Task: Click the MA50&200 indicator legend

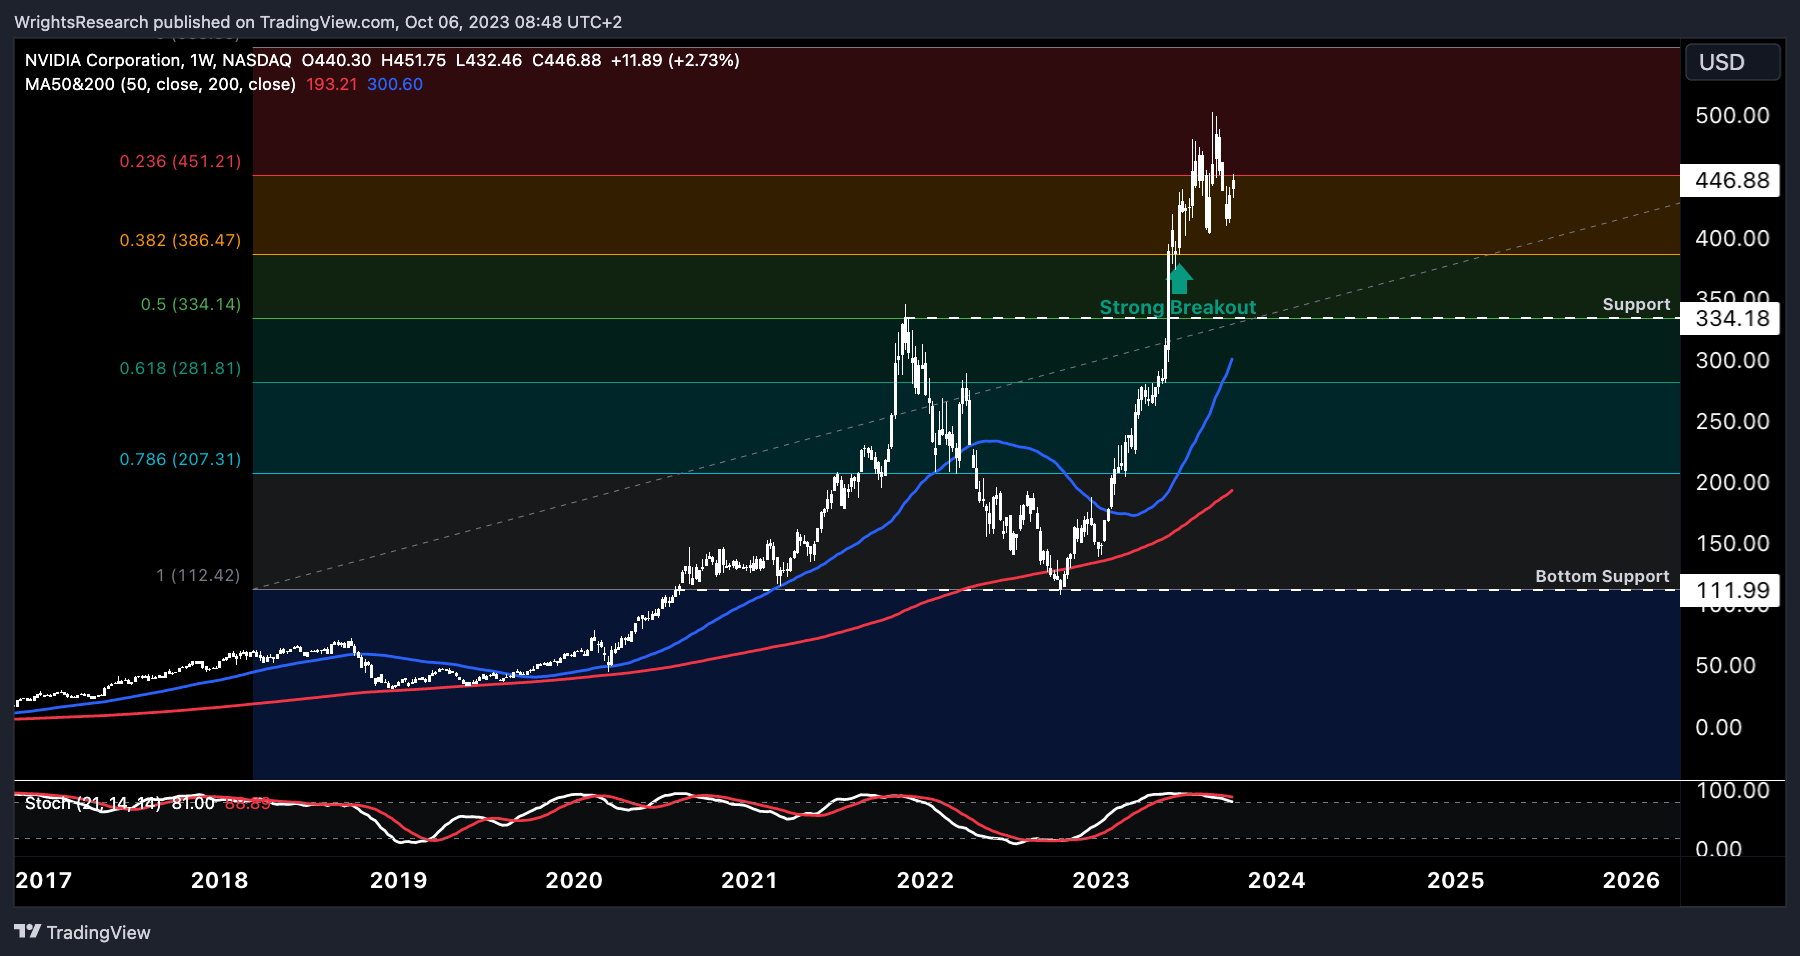Action: click(x=160, y=84)
